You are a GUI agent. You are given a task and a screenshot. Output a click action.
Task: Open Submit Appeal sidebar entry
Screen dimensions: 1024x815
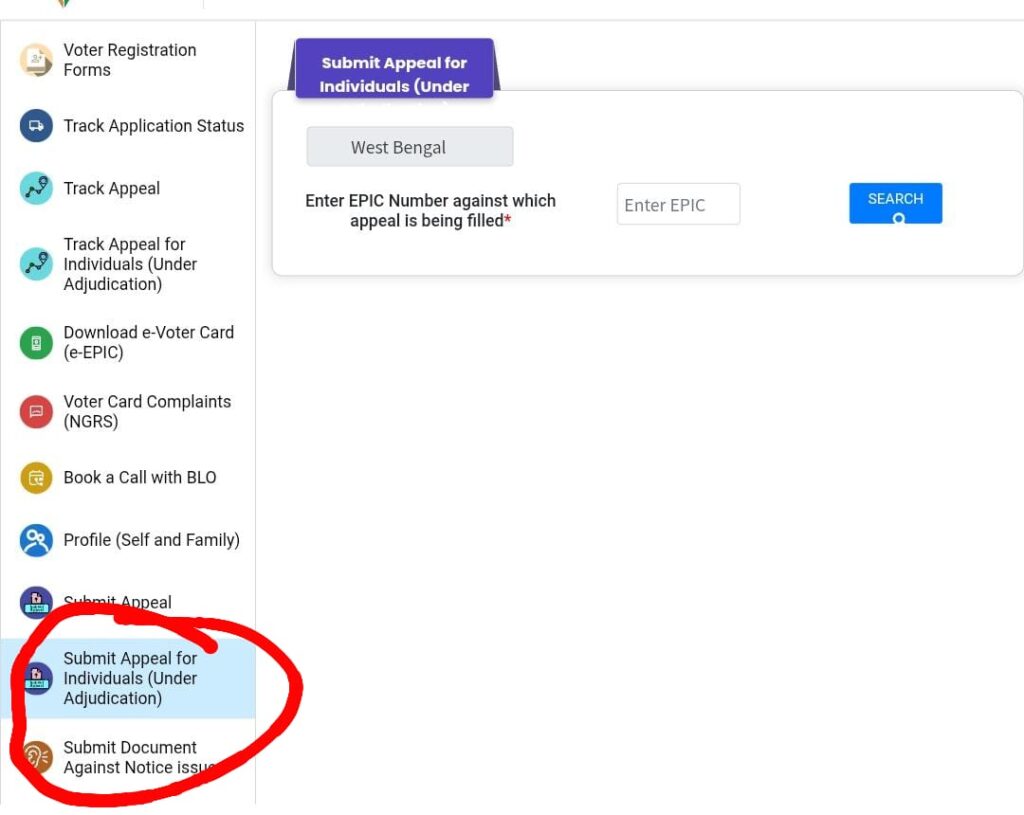coord(117,602)
